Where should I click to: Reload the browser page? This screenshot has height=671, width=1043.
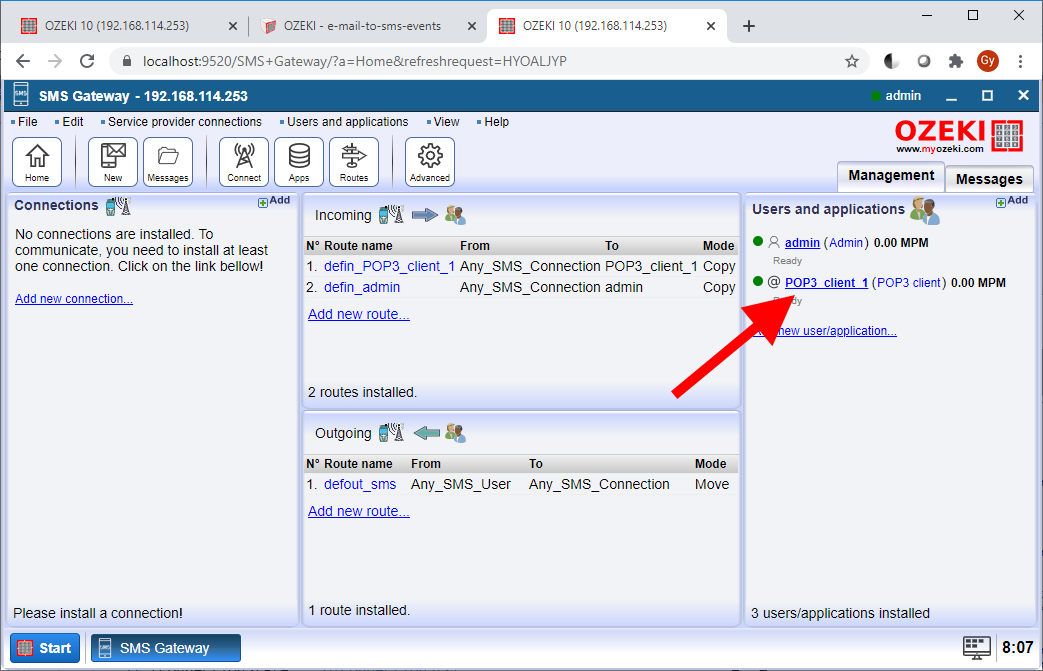coord(87,61)
